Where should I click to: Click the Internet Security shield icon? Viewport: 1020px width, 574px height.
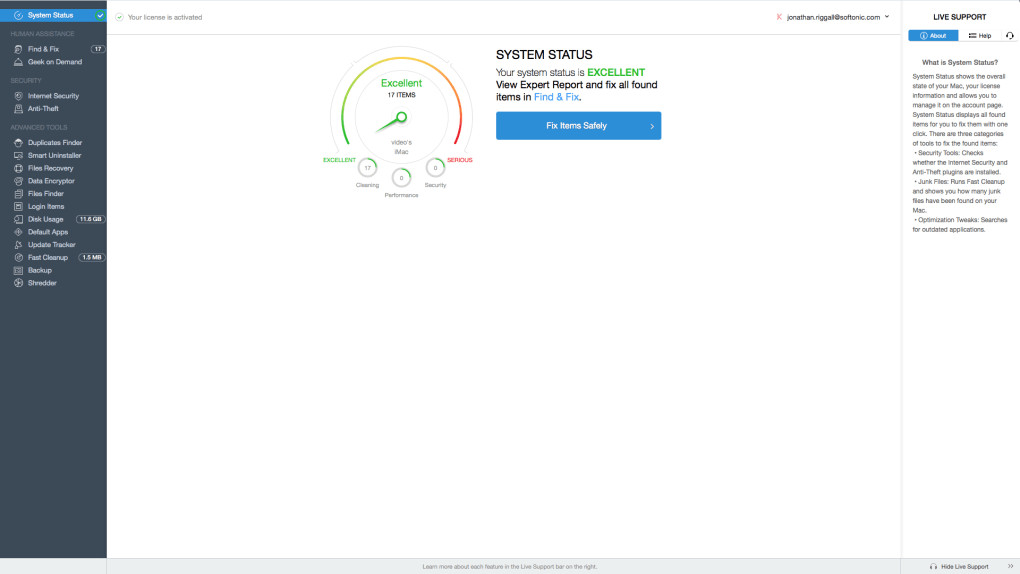(18, 96)
